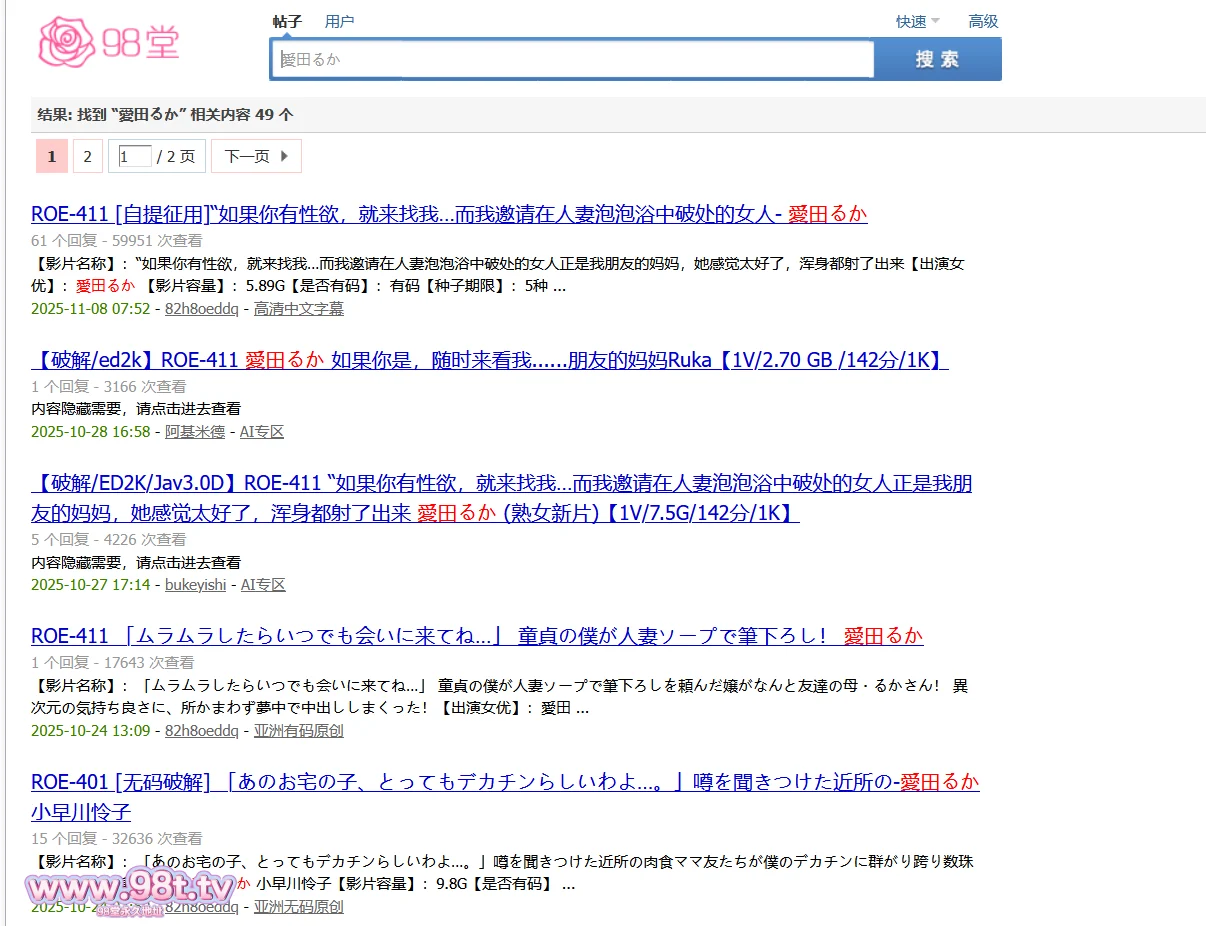Screen dimensions: 1206x926
Task: Click the page number entry box
Action: tap(135, 156)
